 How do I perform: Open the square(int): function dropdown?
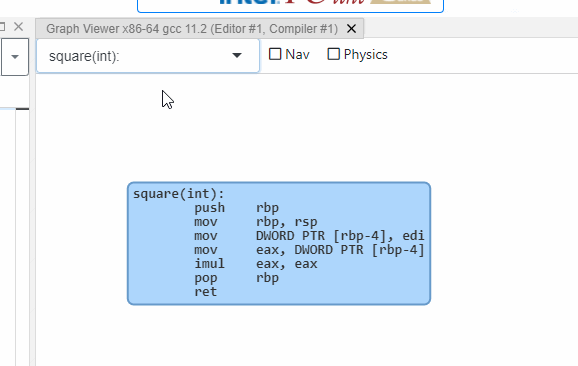[148, 56]
